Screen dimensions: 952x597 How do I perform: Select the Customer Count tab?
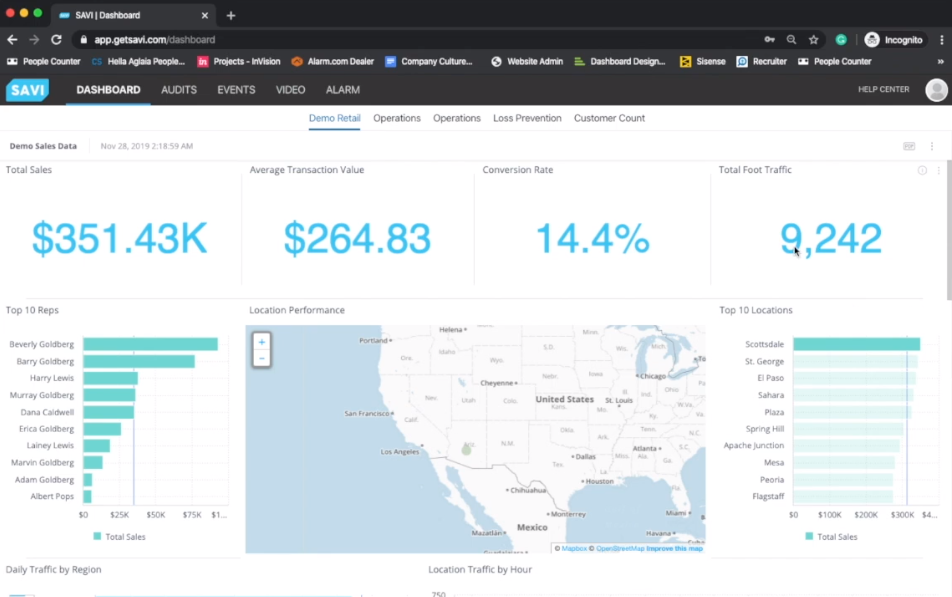click(610, 118)
